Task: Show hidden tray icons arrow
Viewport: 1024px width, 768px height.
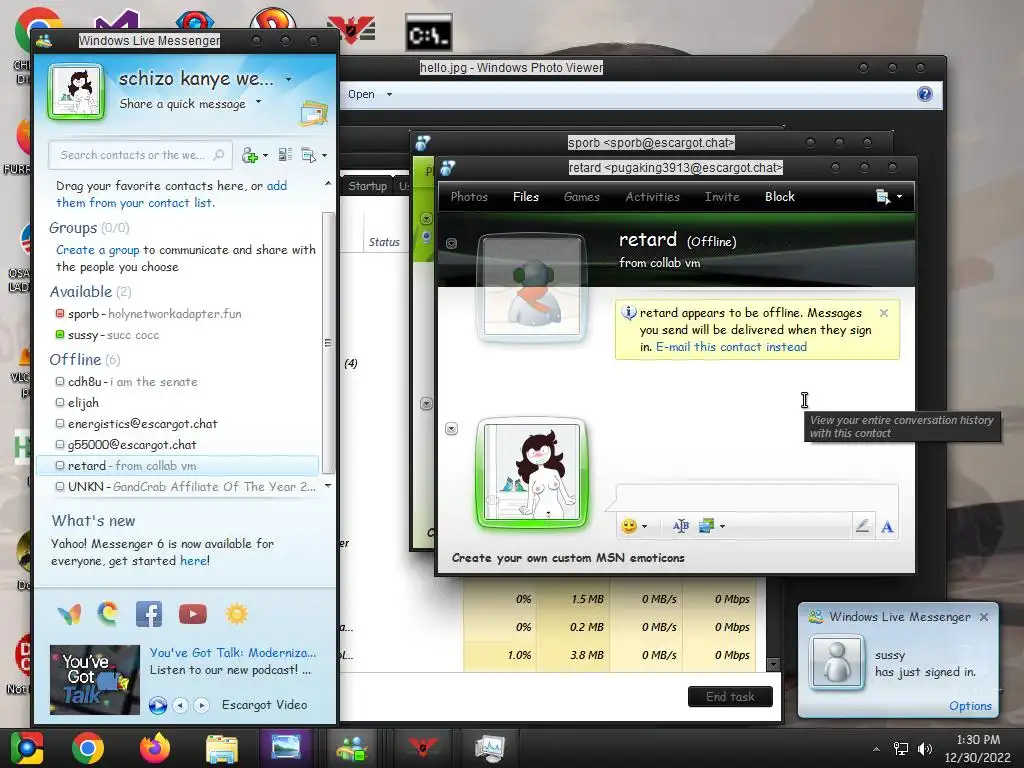Action: [876, 749]
